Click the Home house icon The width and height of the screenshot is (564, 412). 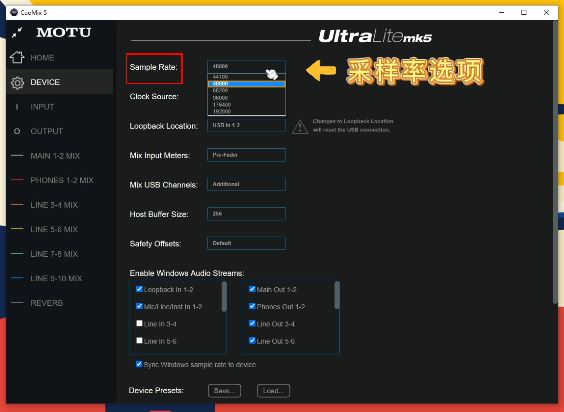(17, 57)
